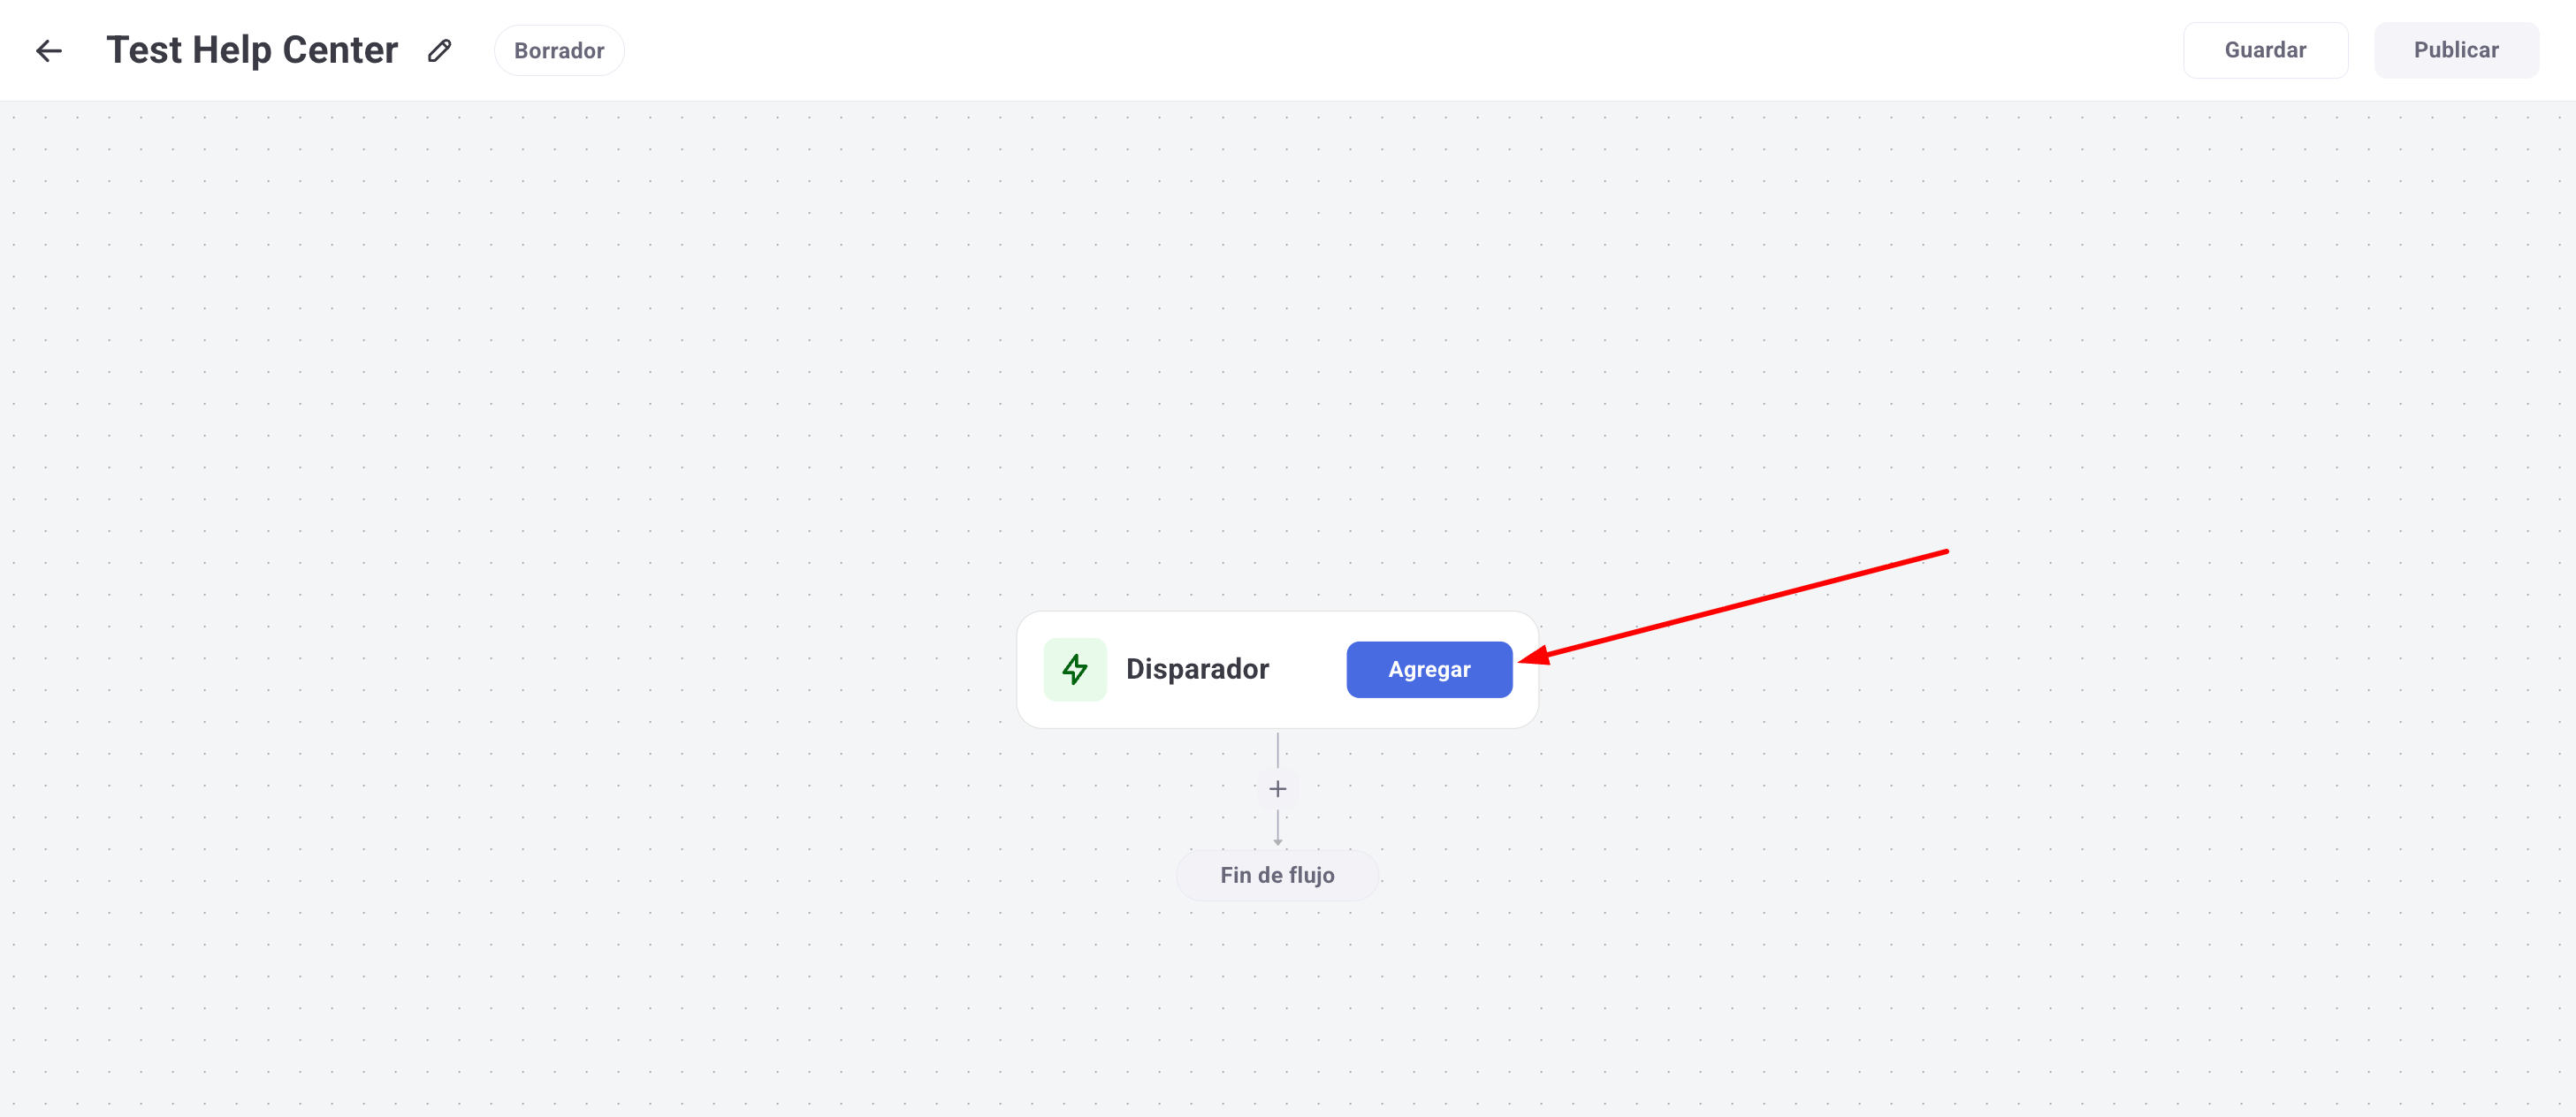
Task: Click the pencil icon to rename flow
Action: 439,51
